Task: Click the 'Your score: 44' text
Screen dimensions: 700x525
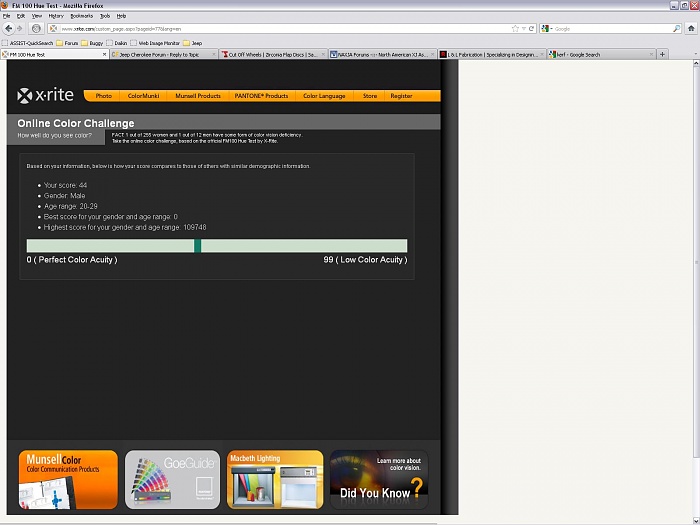Action: click(x=65, y=185)
